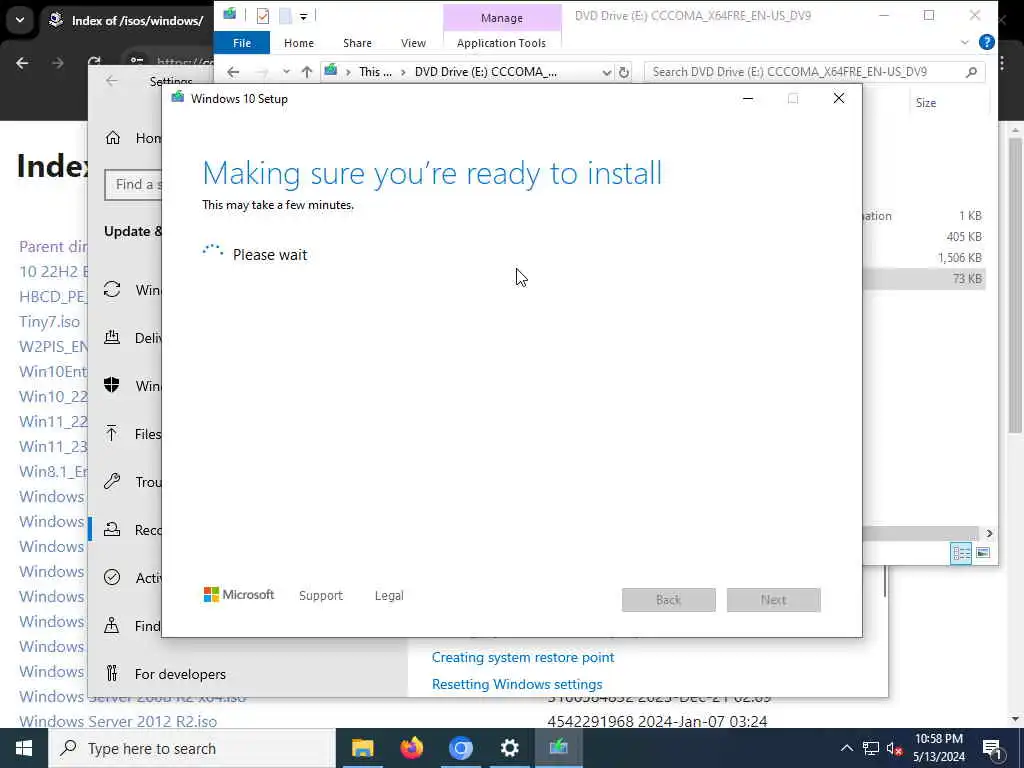This screenshot has width=1024, height=768.
Task: Open Home in Settings sidebar
Action: coord(133,138)
